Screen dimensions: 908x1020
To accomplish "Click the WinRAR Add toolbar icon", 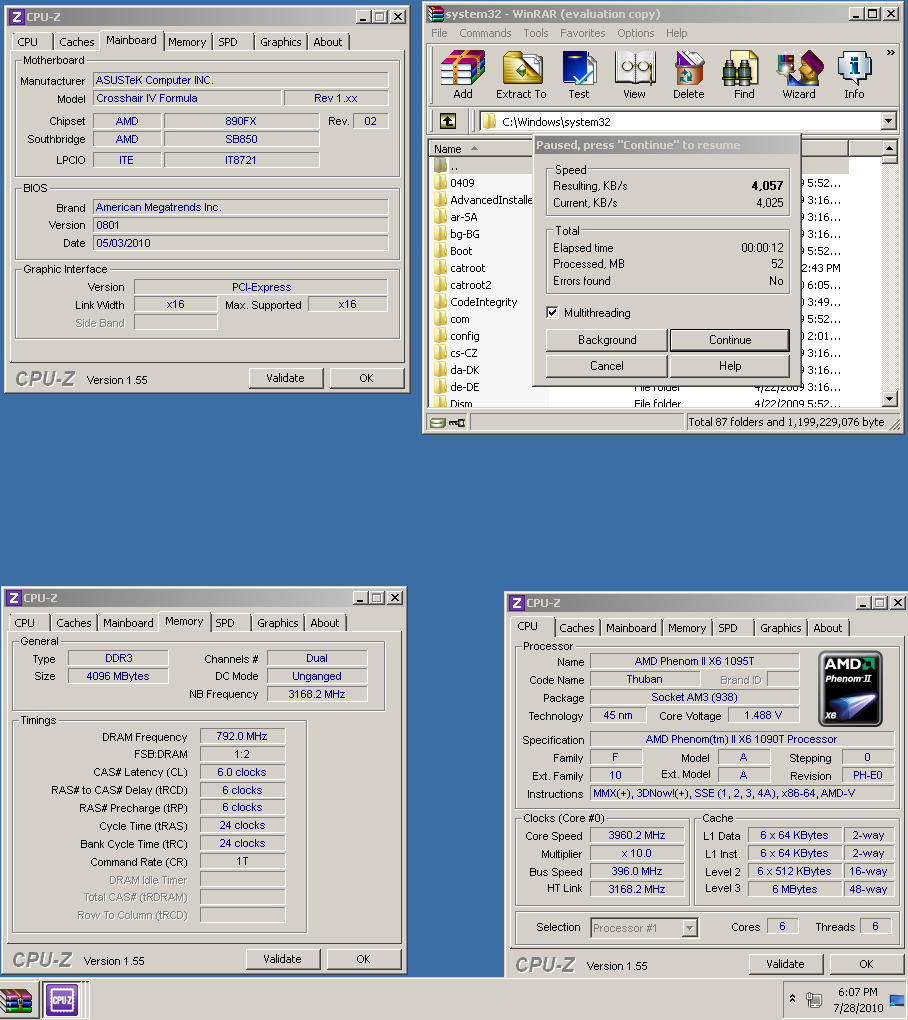I will pos(462,74).
